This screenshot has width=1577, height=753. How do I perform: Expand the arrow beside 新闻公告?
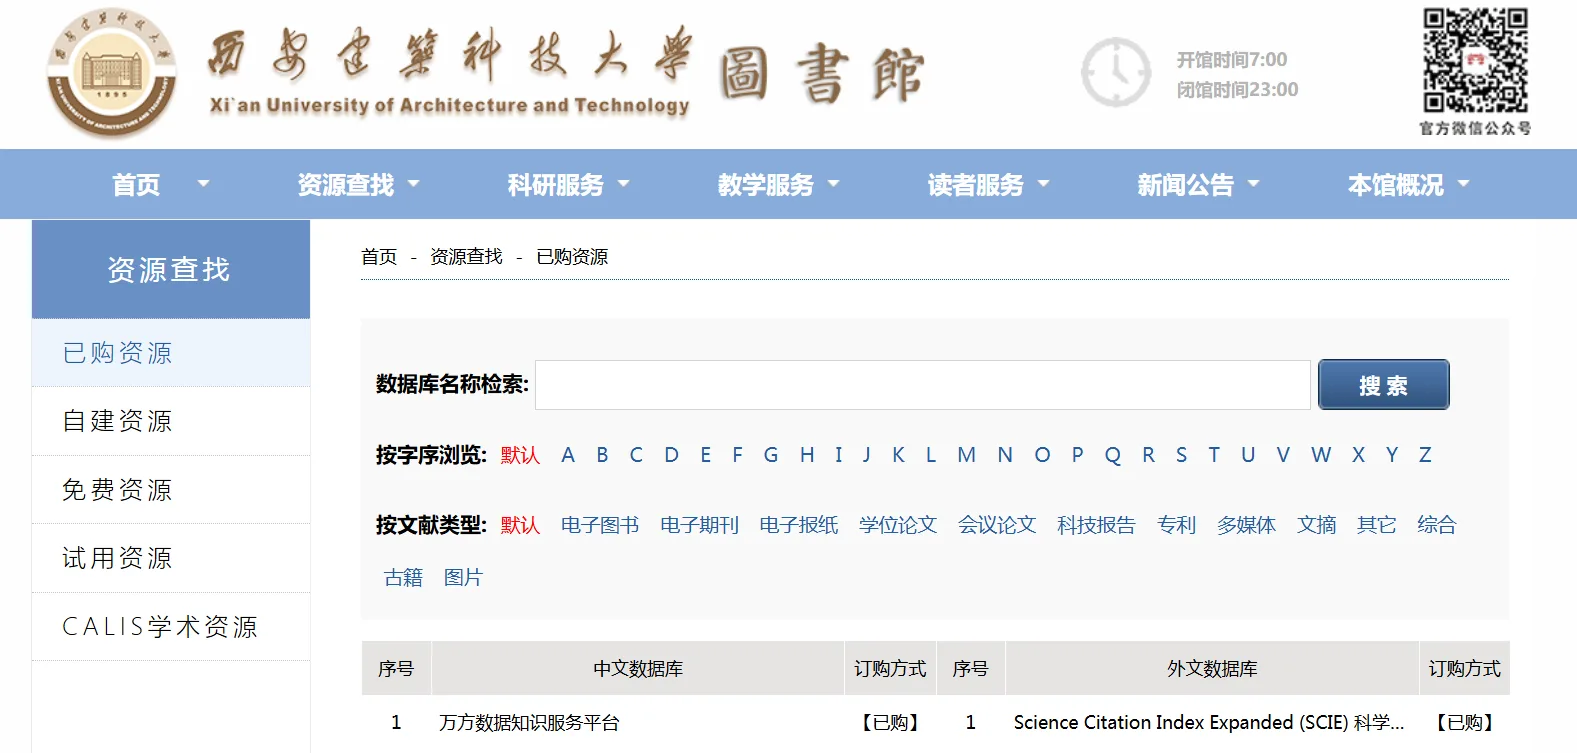click(1254, 184)
